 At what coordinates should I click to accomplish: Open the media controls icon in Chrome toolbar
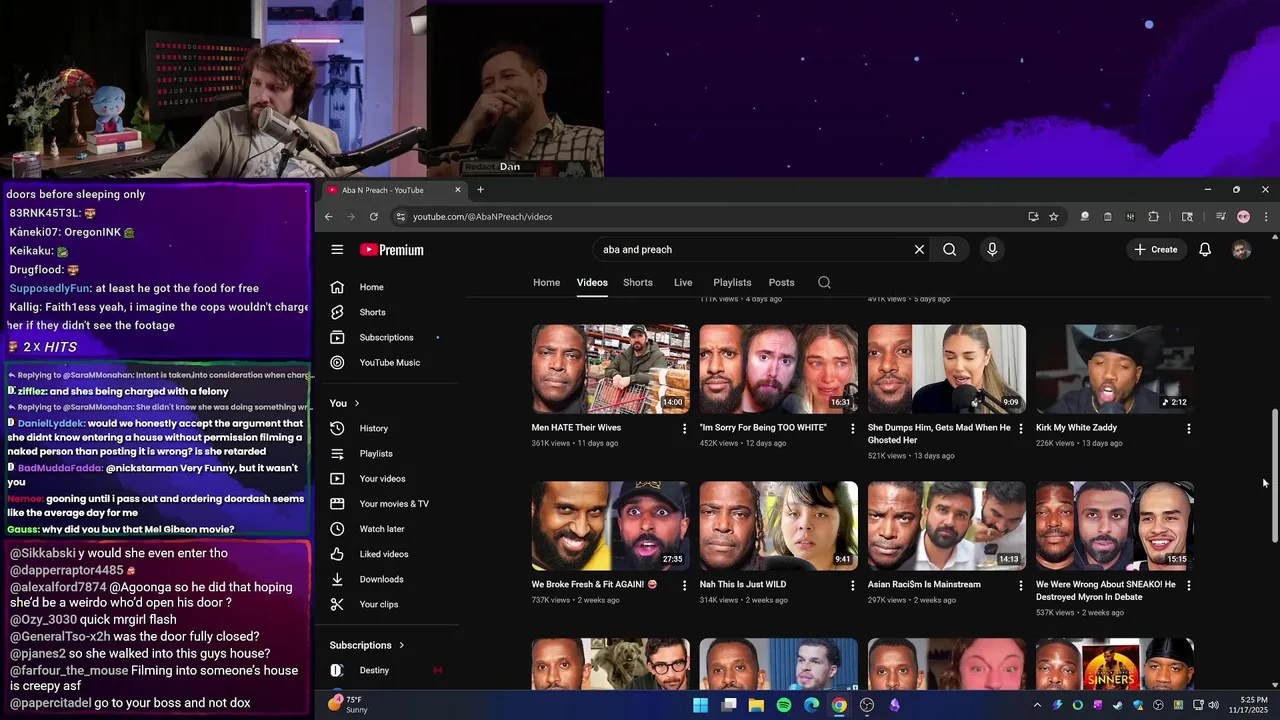1220,217
